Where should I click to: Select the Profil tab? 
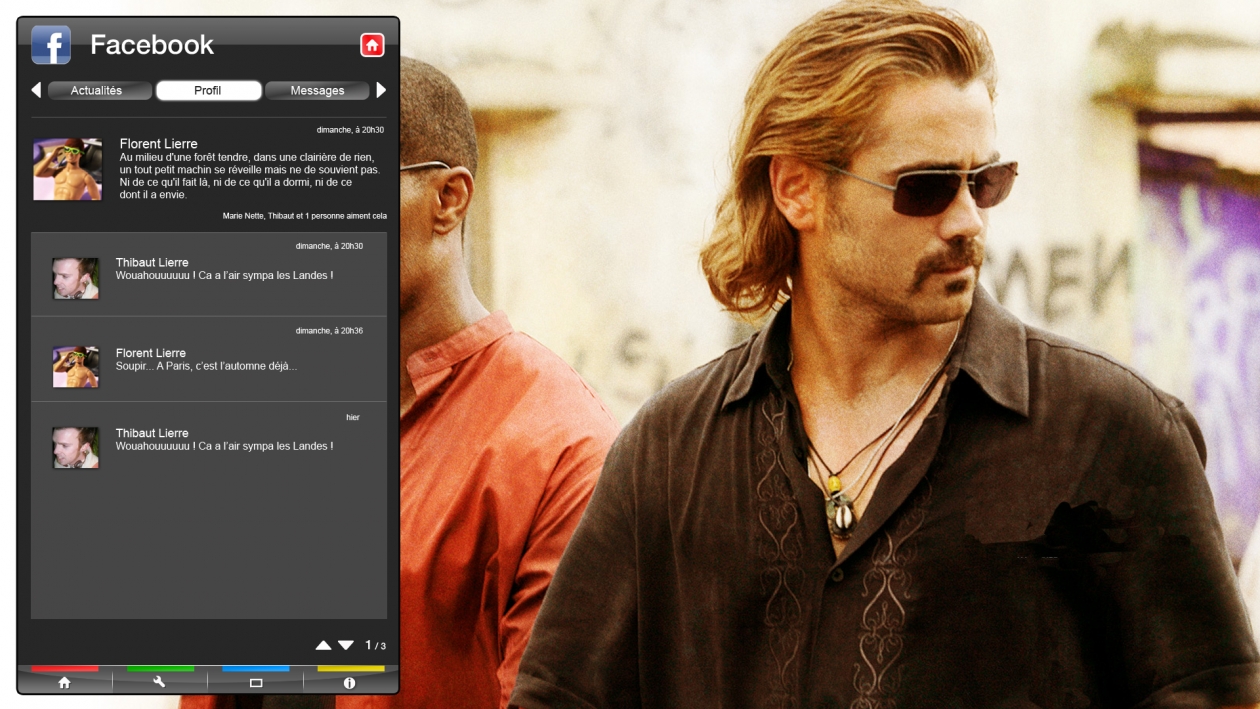tap(208, 91)
